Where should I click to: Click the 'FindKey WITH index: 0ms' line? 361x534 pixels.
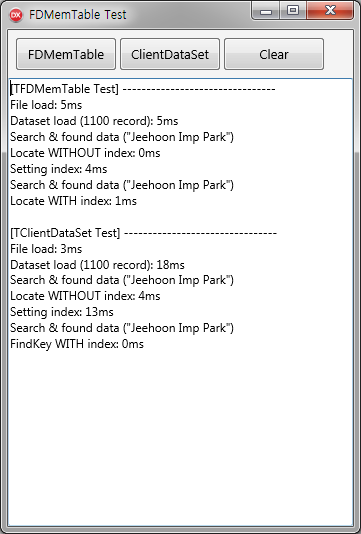point(77,344)
